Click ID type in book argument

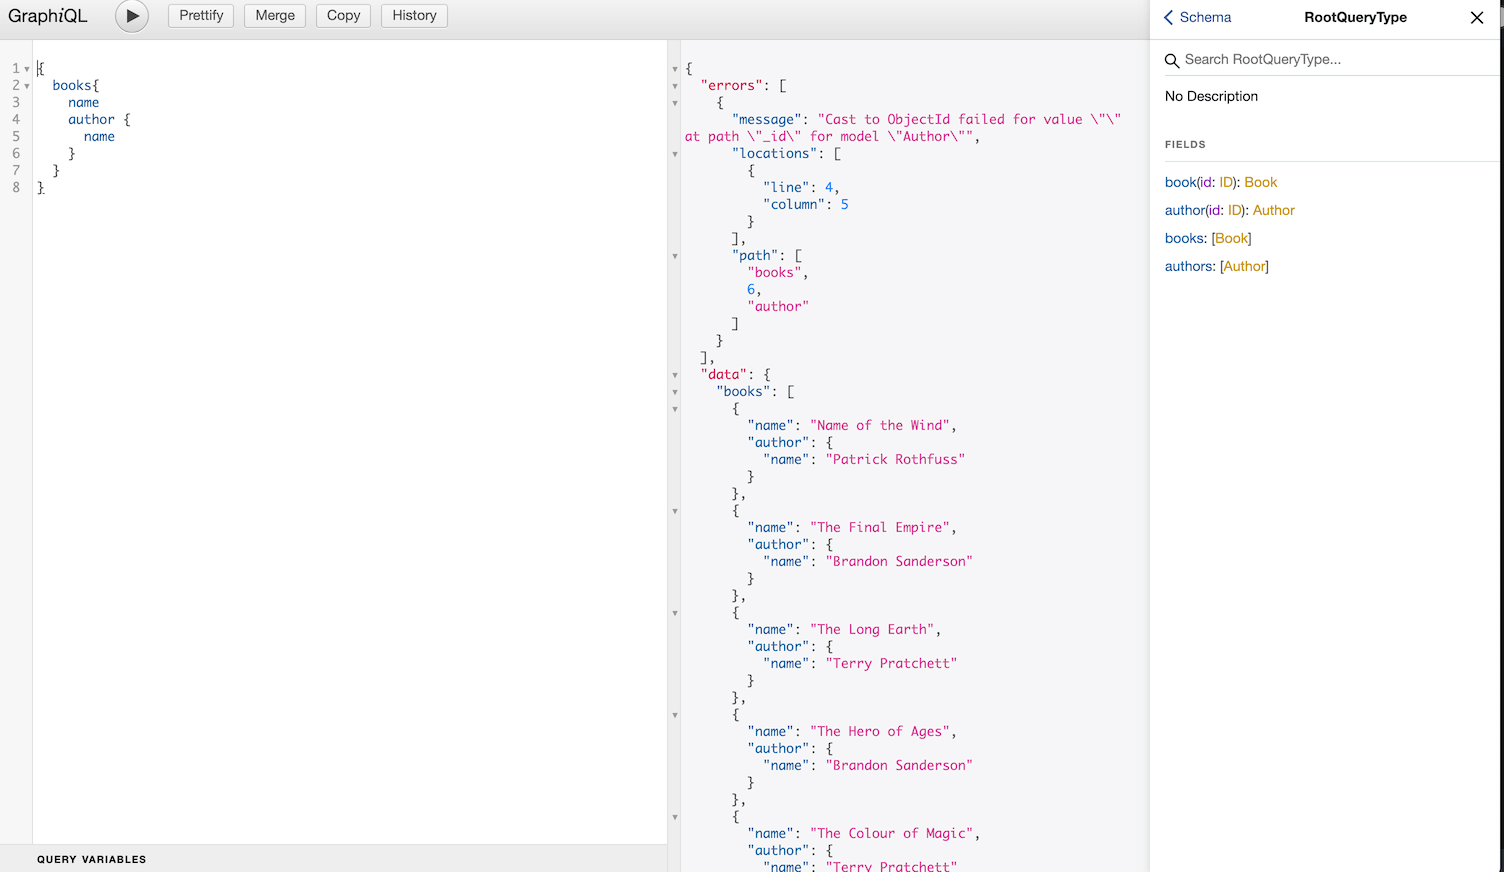(1226, 182)
